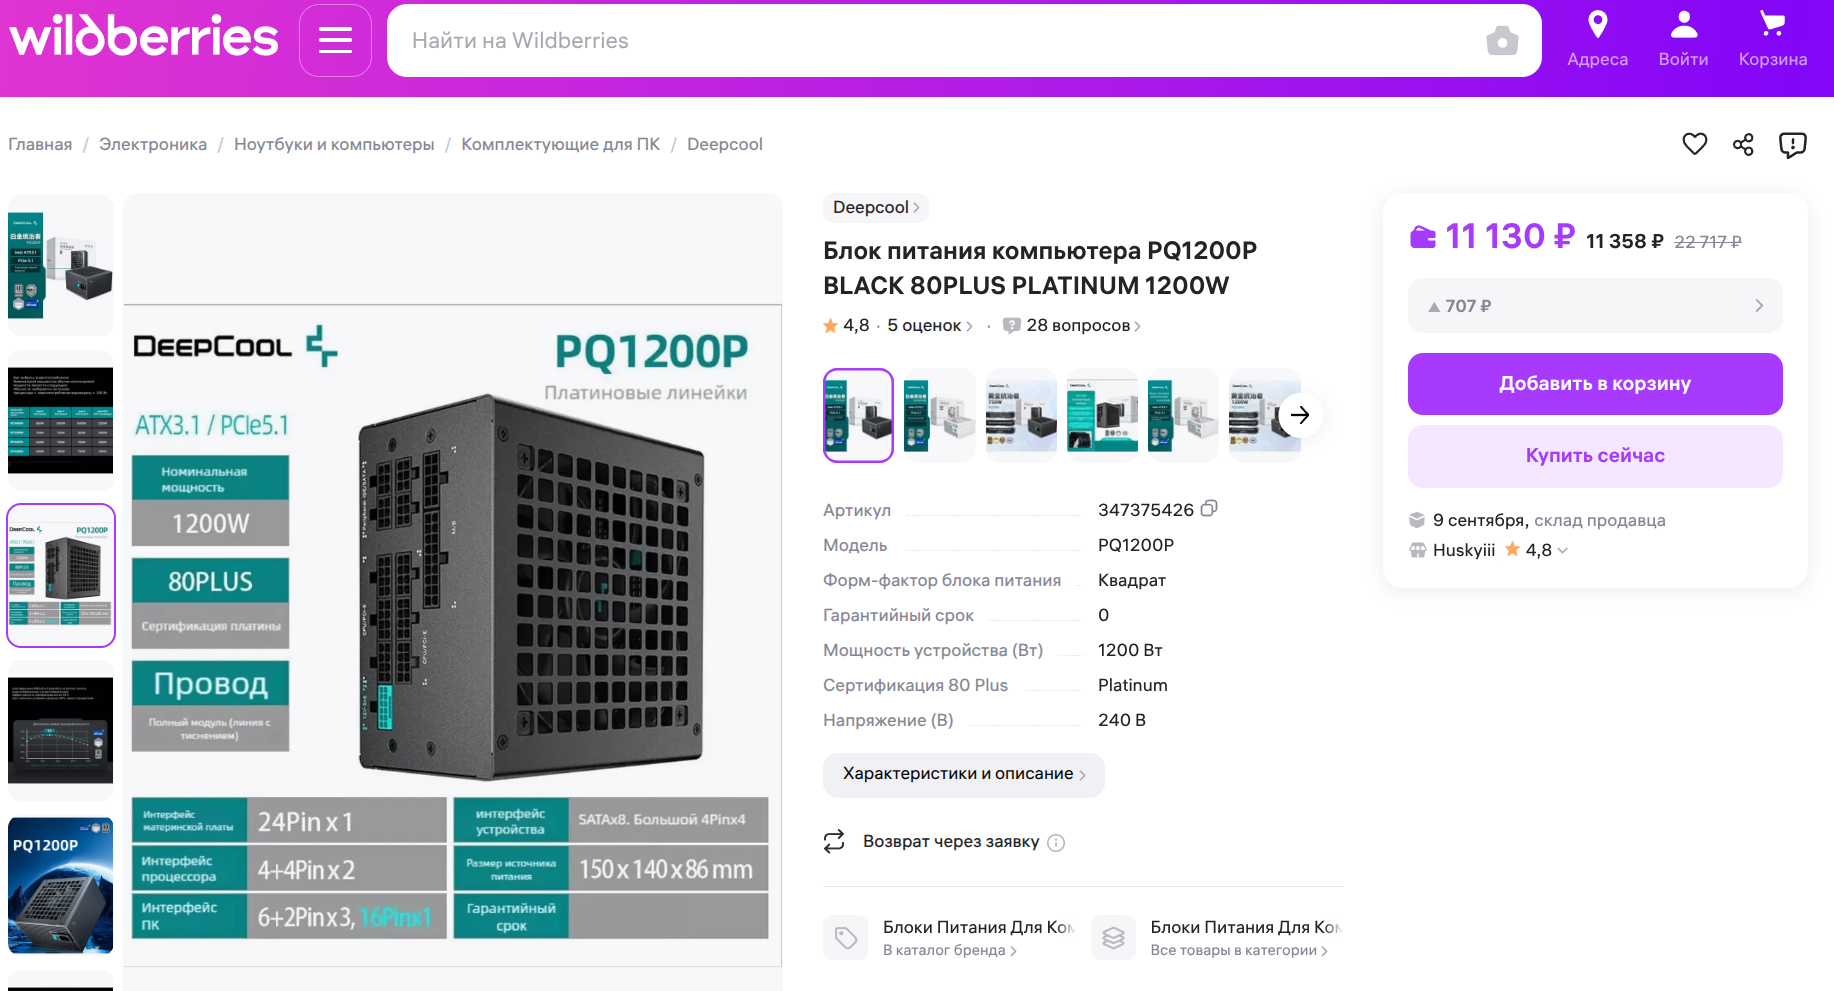1834x991 pixels.
Task: Open category layers icon
Action: 1113,938
